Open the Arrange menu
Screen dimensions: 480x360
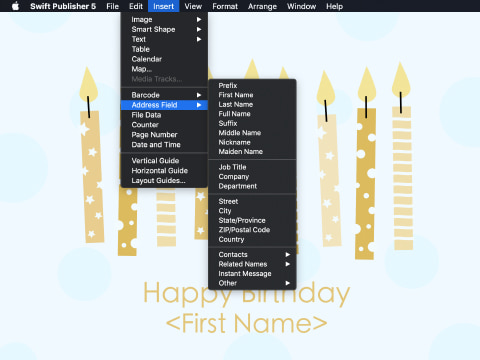point(262,6)
